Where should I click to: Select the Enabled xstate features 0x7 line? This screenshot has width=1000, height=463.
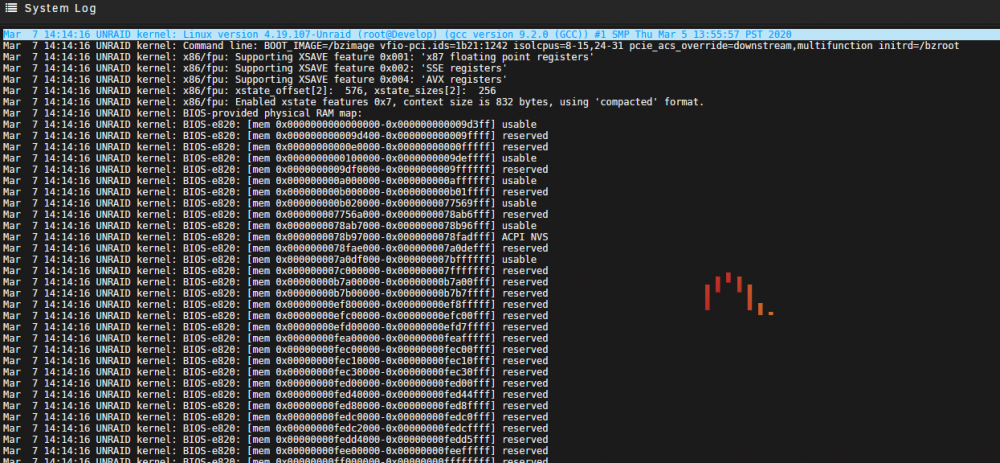point(353,102)
